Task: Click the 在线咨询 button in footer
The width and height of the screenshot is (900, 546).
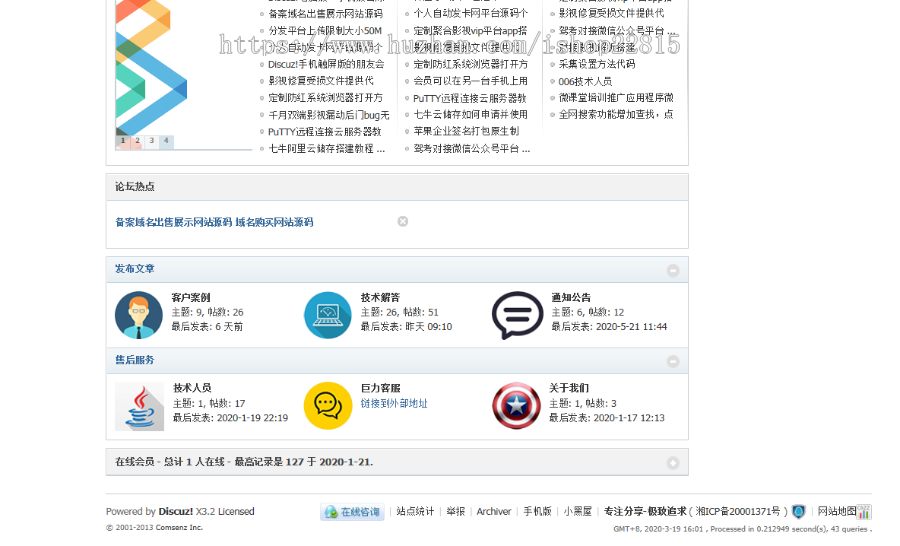Action: click(352, 512)
